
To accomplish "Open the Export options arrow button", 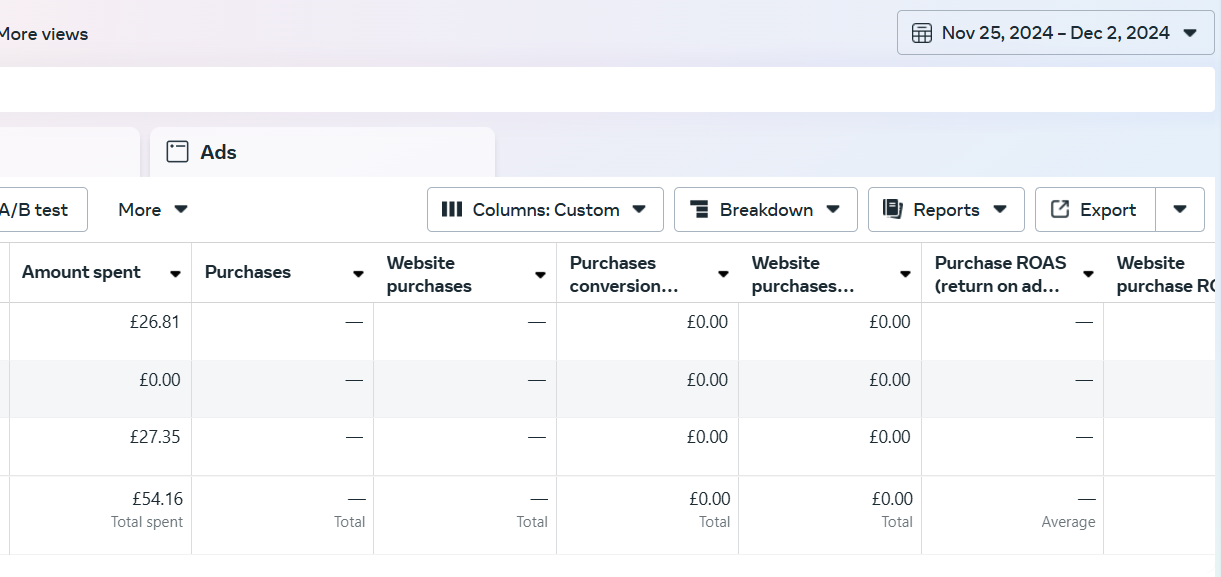I will pyautogui.click(x=1180, y=210).
